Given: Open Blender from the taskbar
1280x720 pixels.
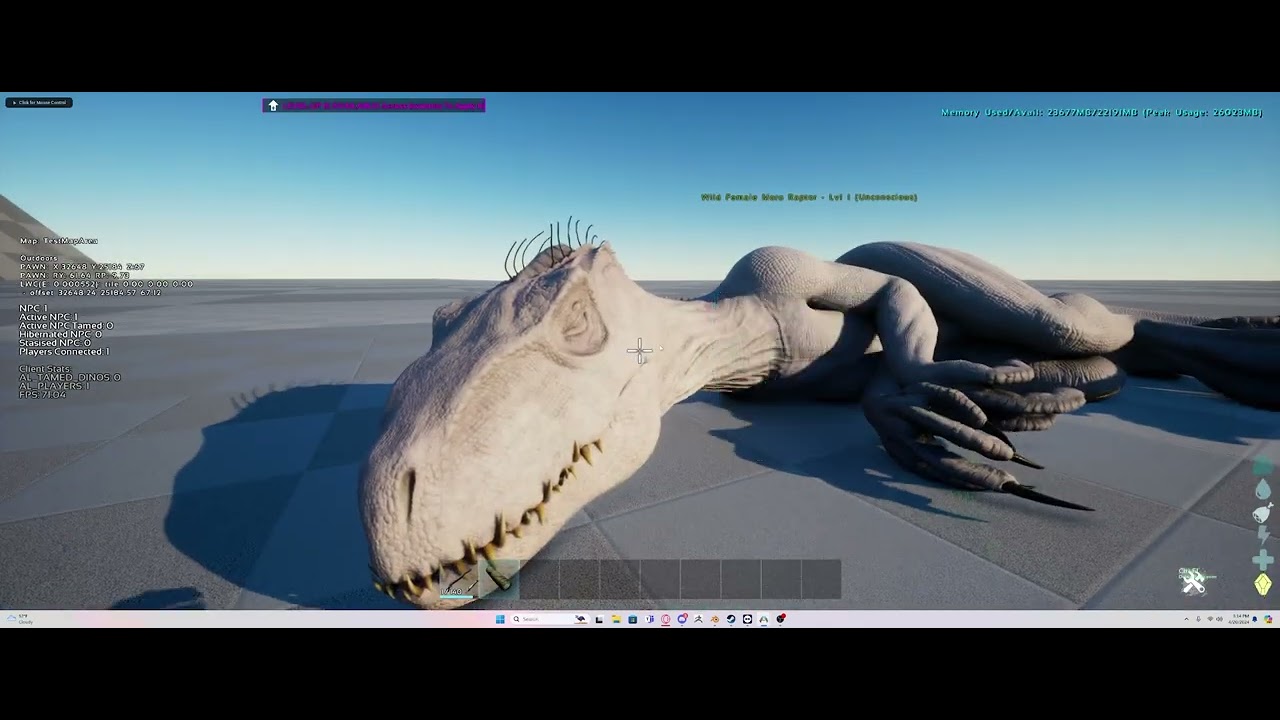Looking at the screenshot, I should (x=714, y=619).
